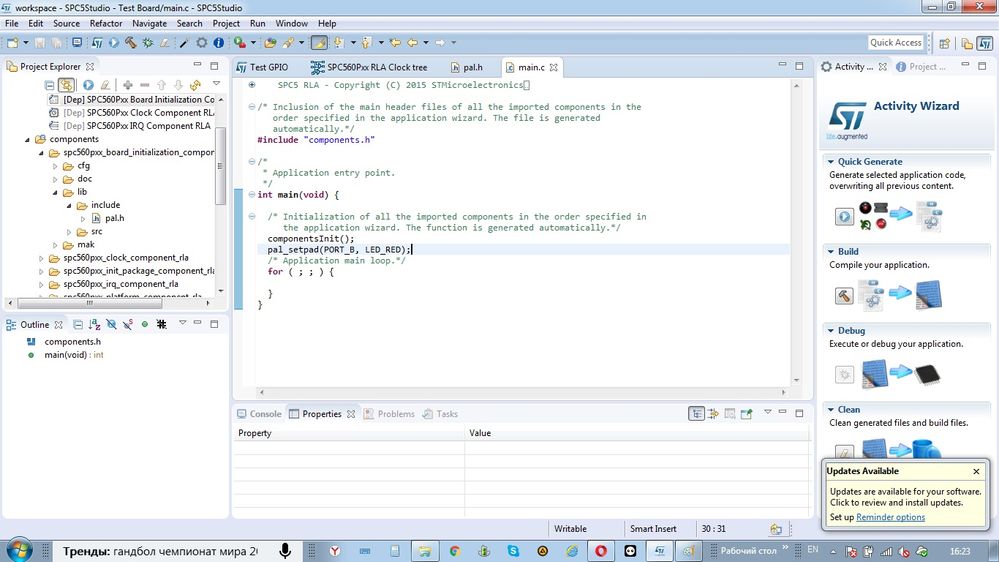Screen dimensions: 999x562
Task: Expand the src folder
Action: 69,232
